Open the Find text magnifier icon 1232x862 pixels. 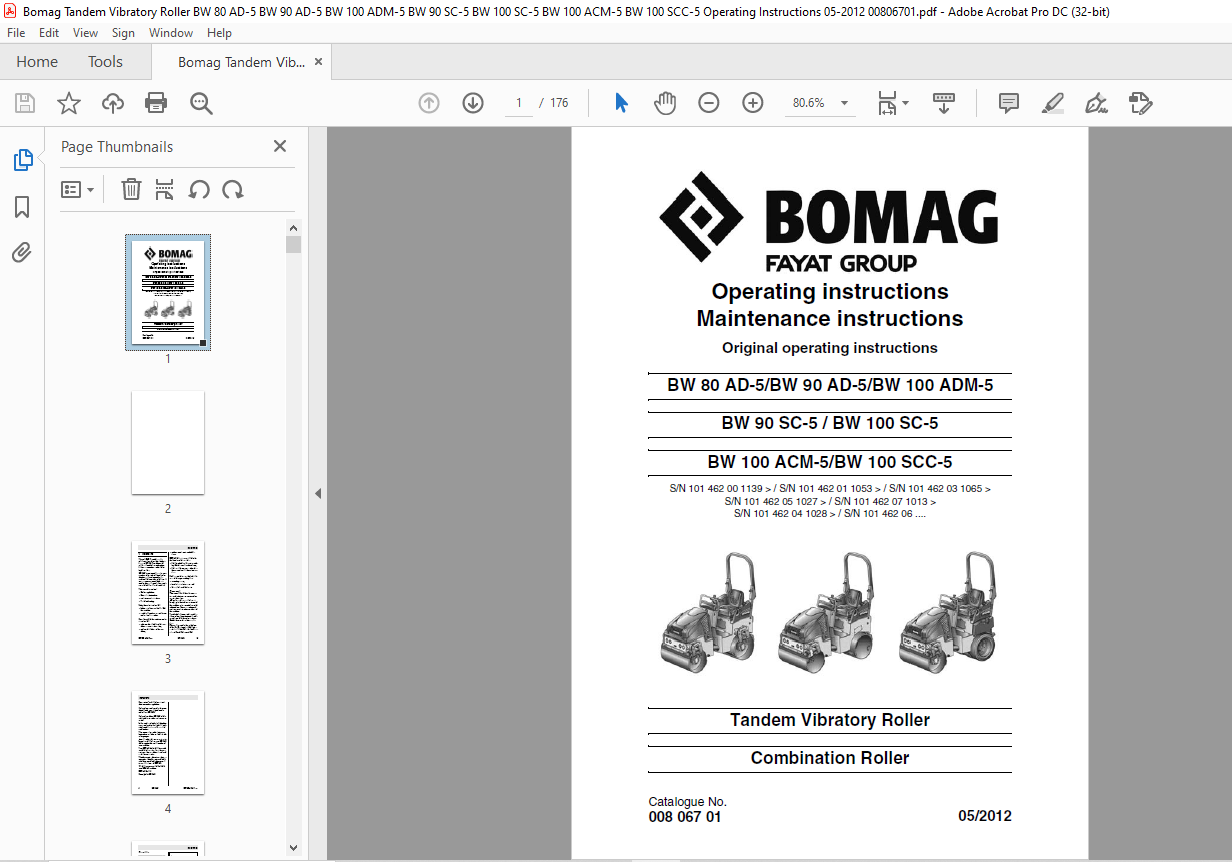[201, 103]
